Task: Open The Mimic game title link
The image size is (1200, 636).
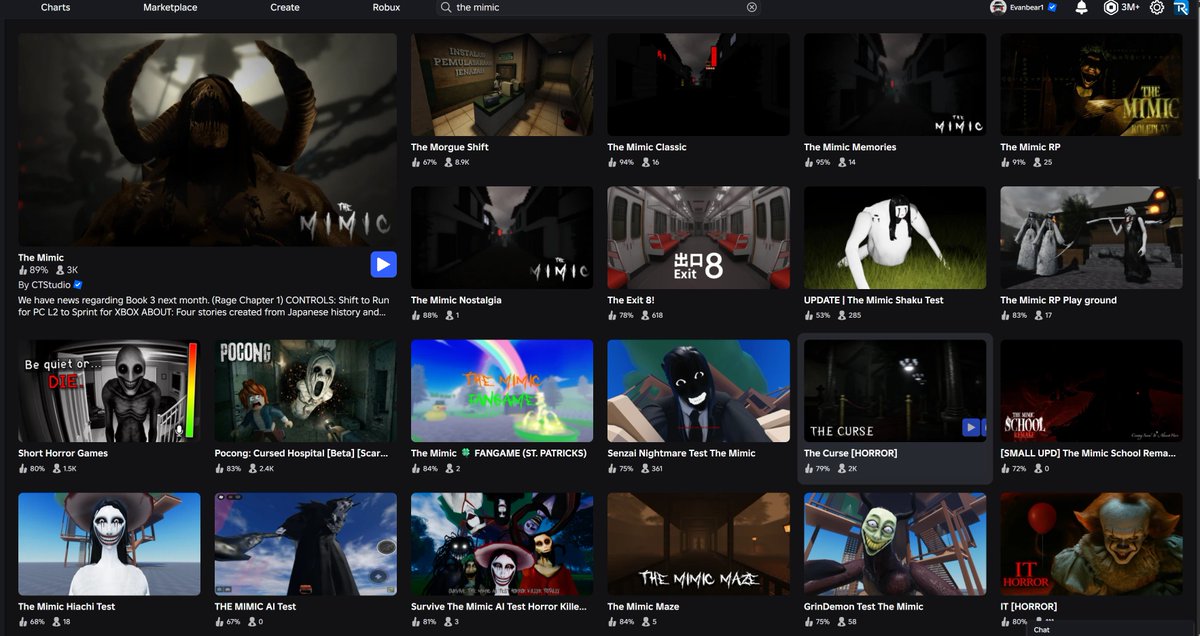Action: pos(41,258)
